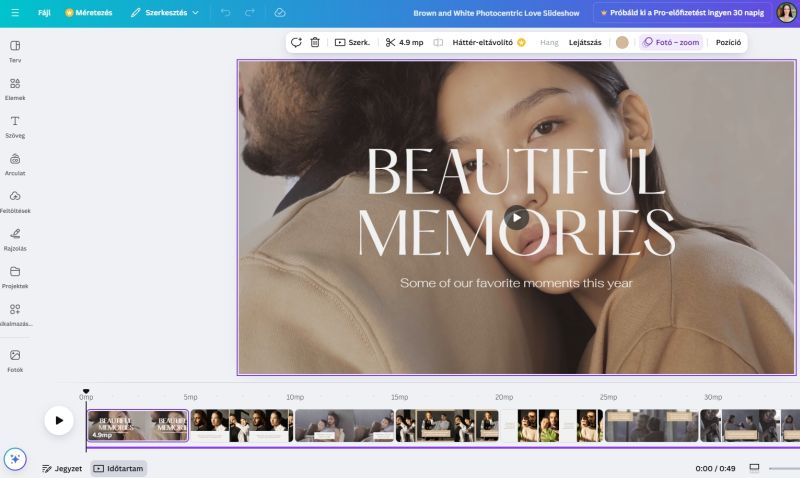Open the Terv design panel
Viewport: 800px width, 478px height.
point(15,52)
